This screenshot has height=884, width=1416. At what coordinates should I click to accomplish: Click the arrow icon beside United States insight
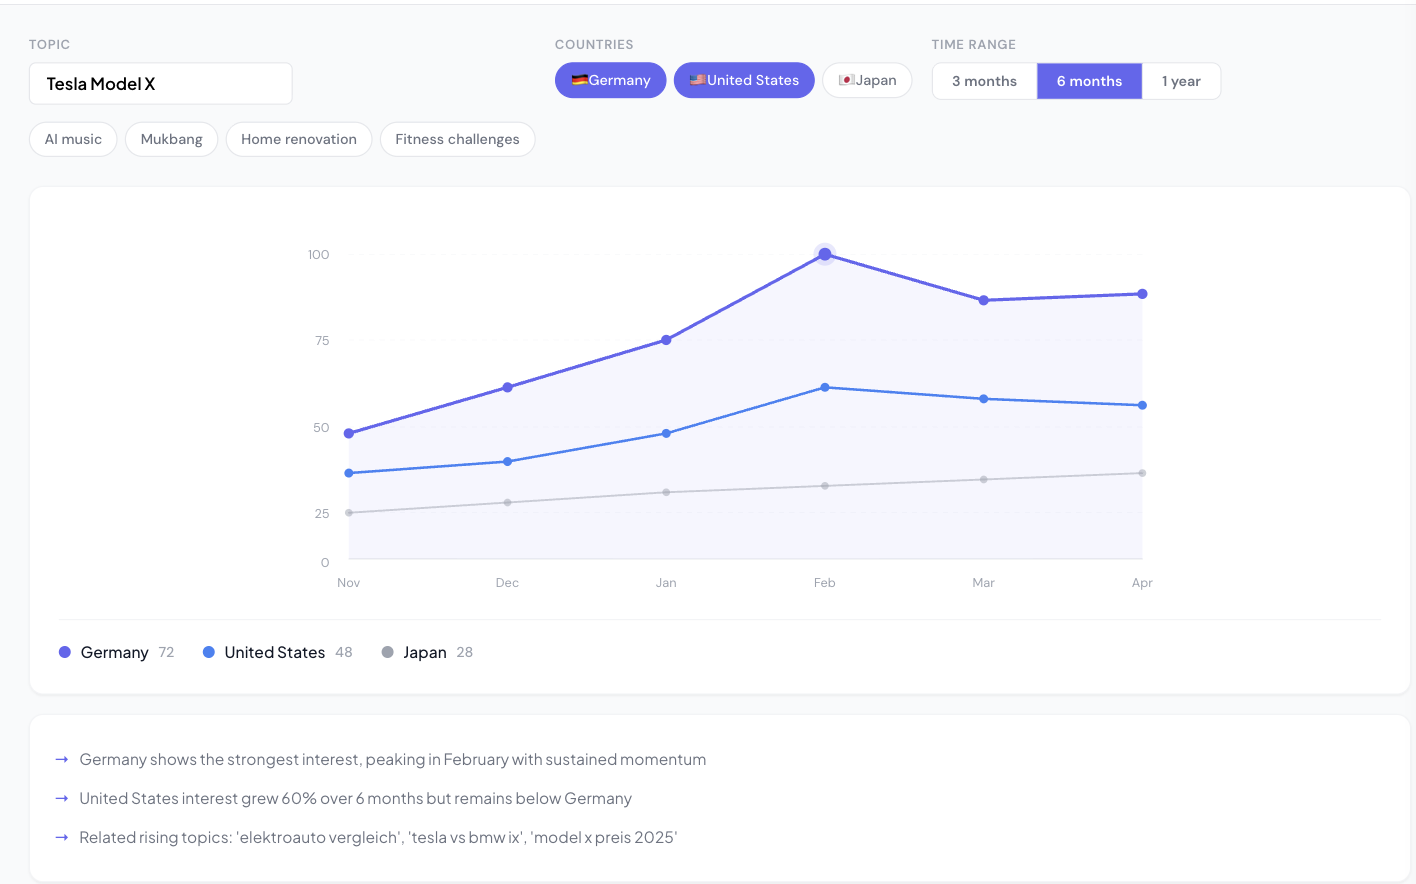(61, 798)
